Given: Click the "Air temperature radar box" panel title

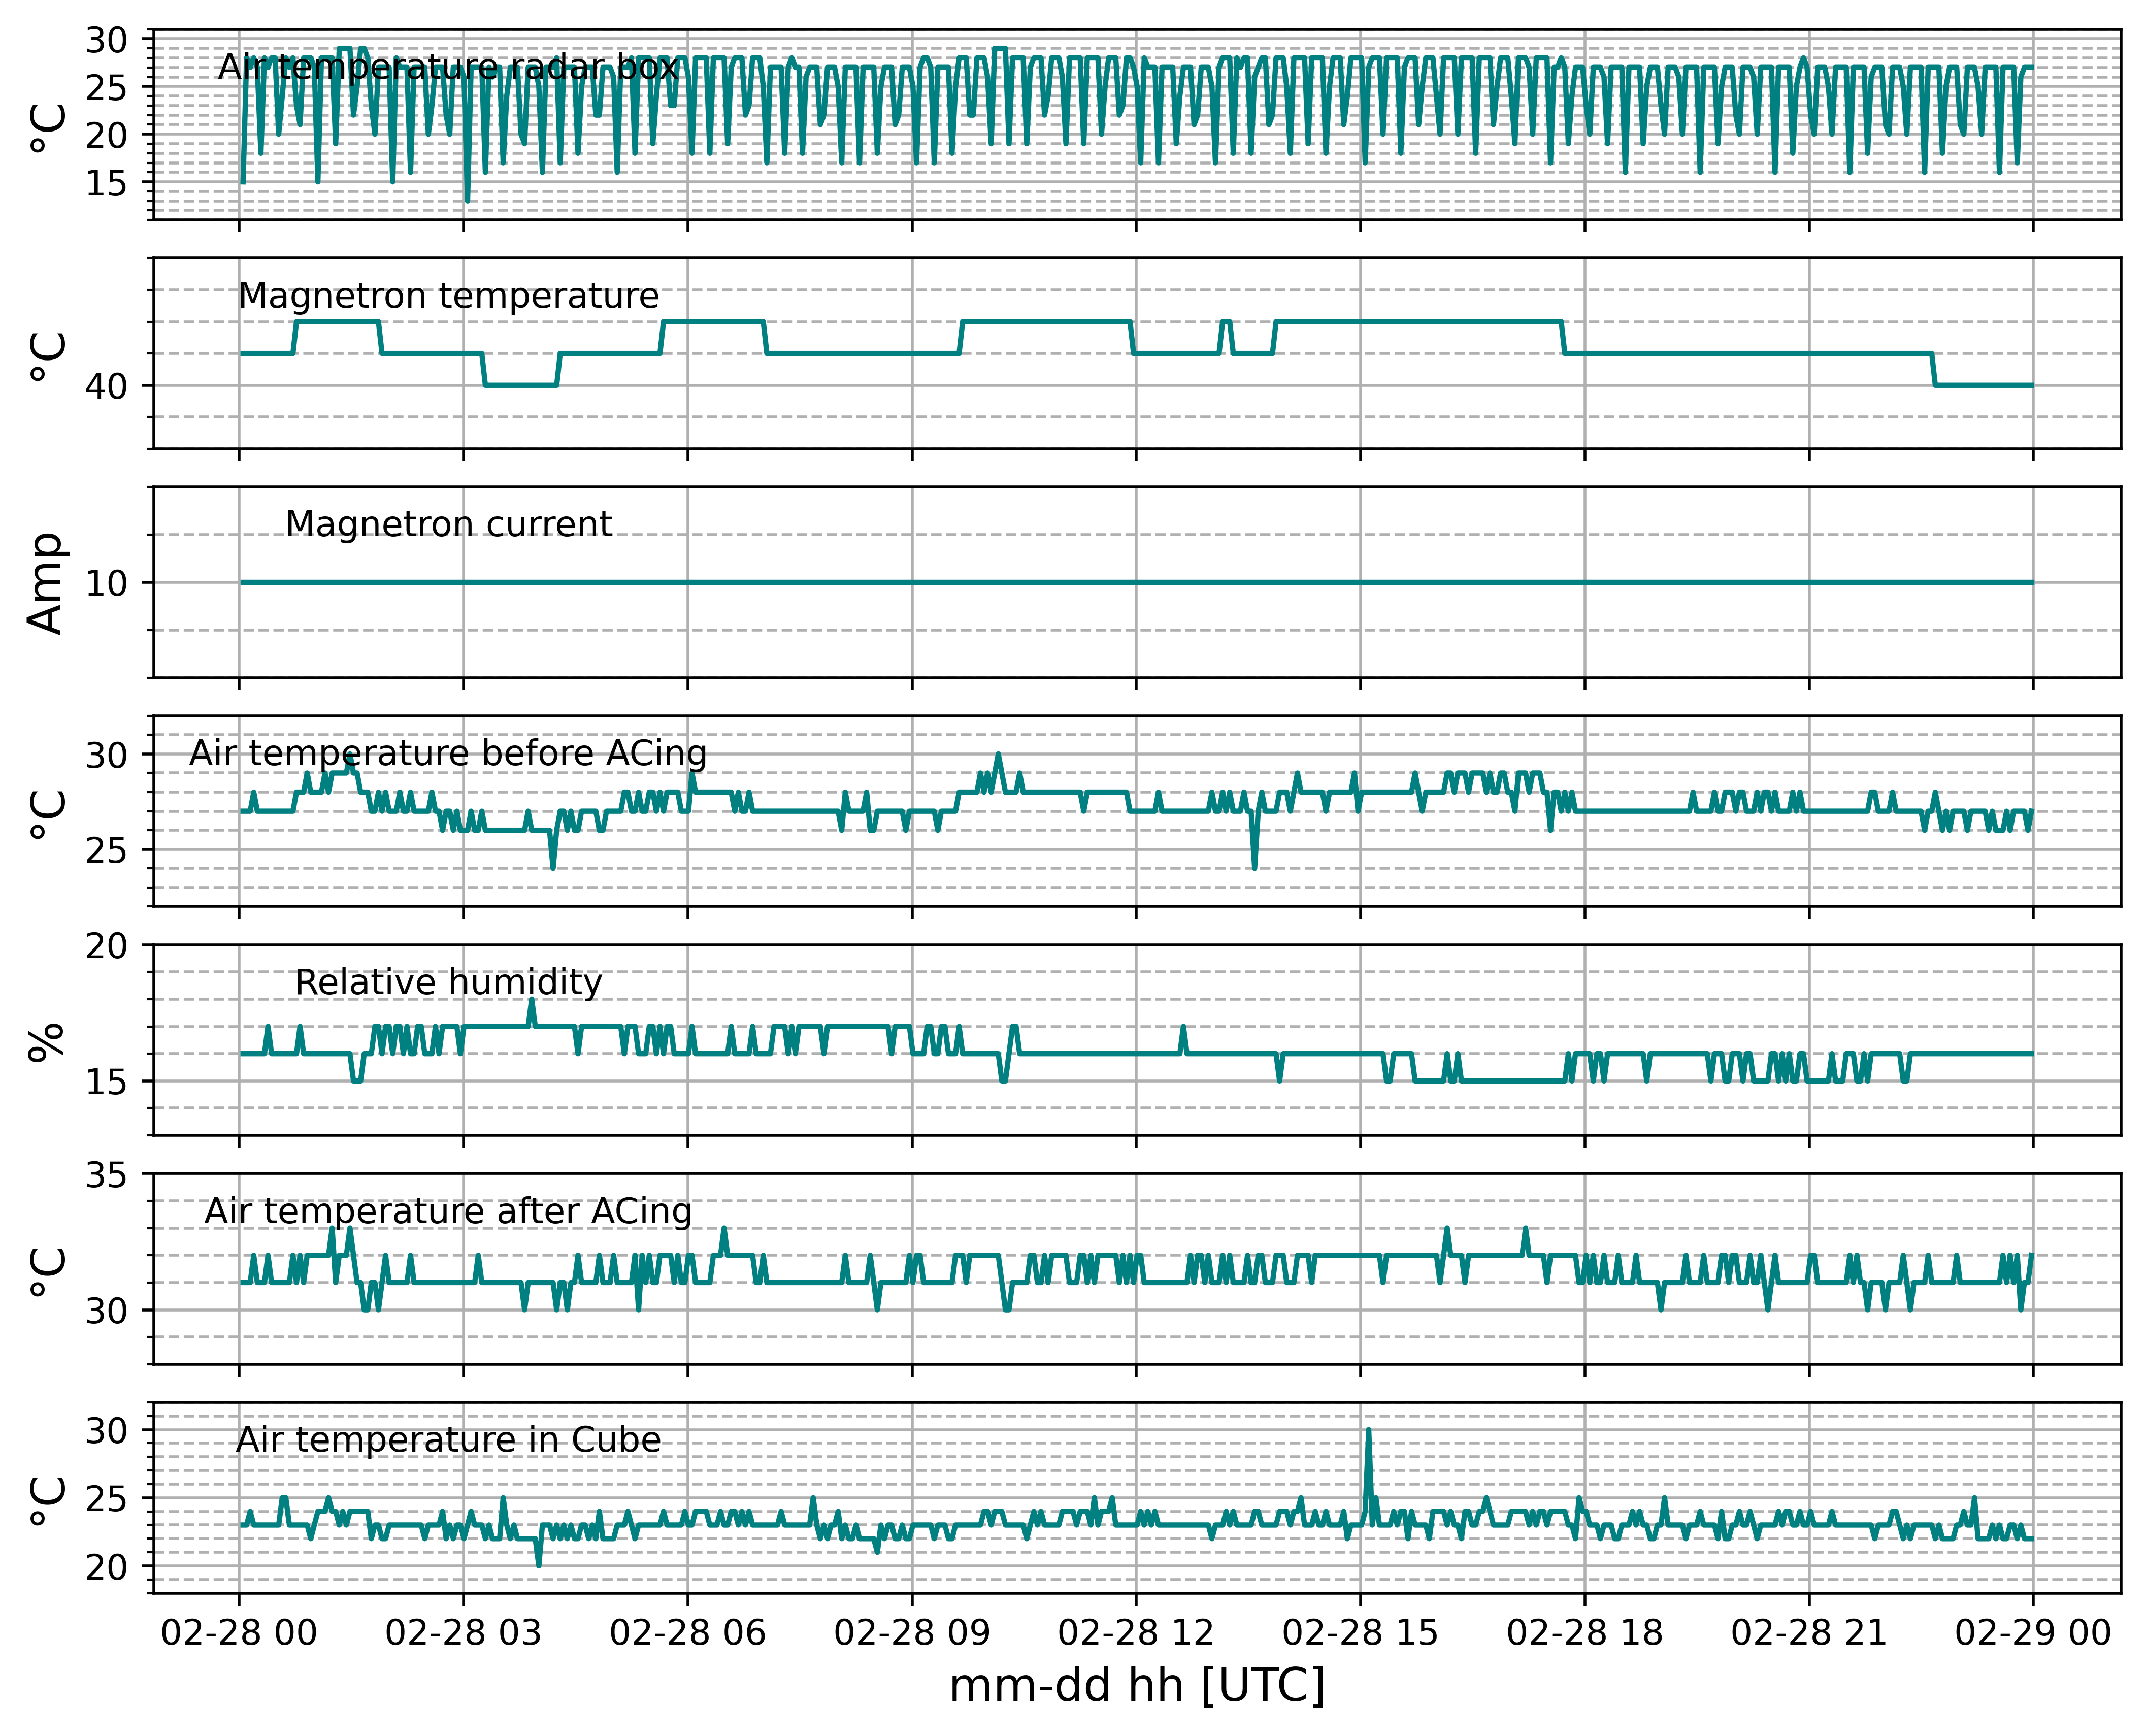Looking at the screenshot, I should tap(448, 67).
